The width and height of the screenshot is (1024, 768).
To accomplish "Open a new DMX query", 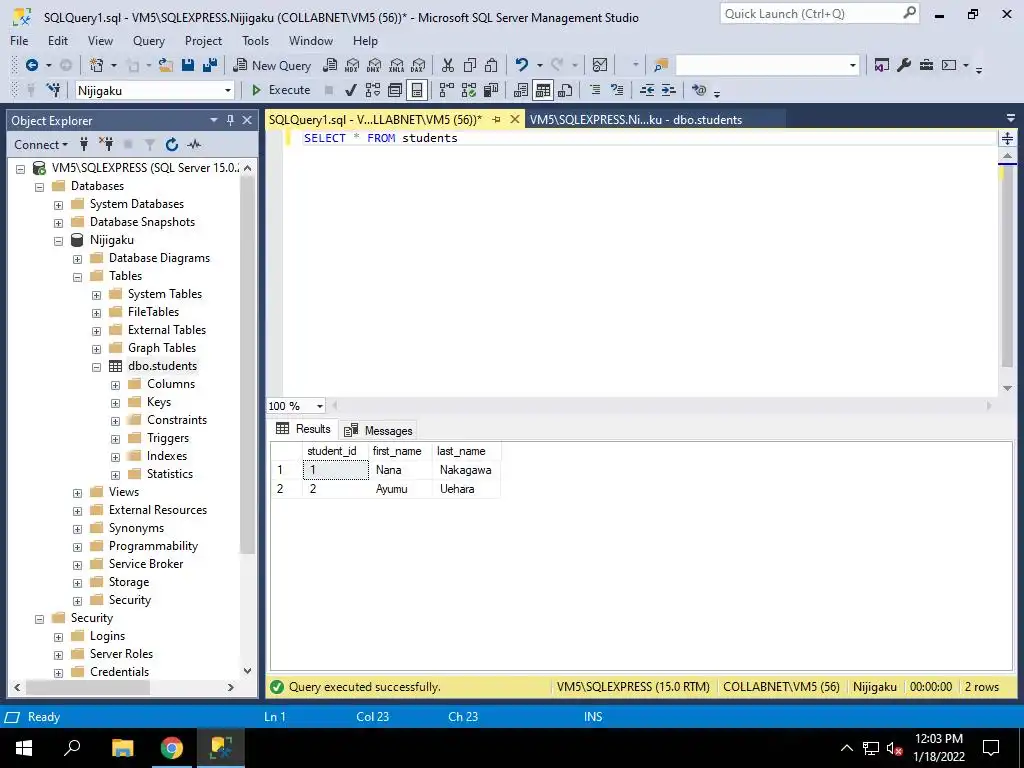I will (x=374, y=65).
